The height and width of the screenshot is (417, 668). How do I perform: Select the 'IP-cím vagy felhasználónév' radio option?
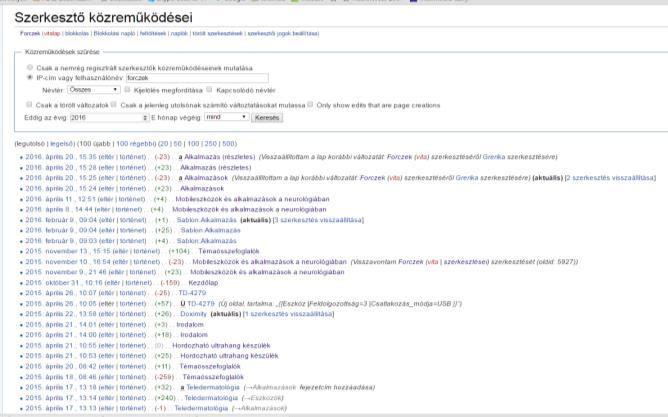[30, 78]
